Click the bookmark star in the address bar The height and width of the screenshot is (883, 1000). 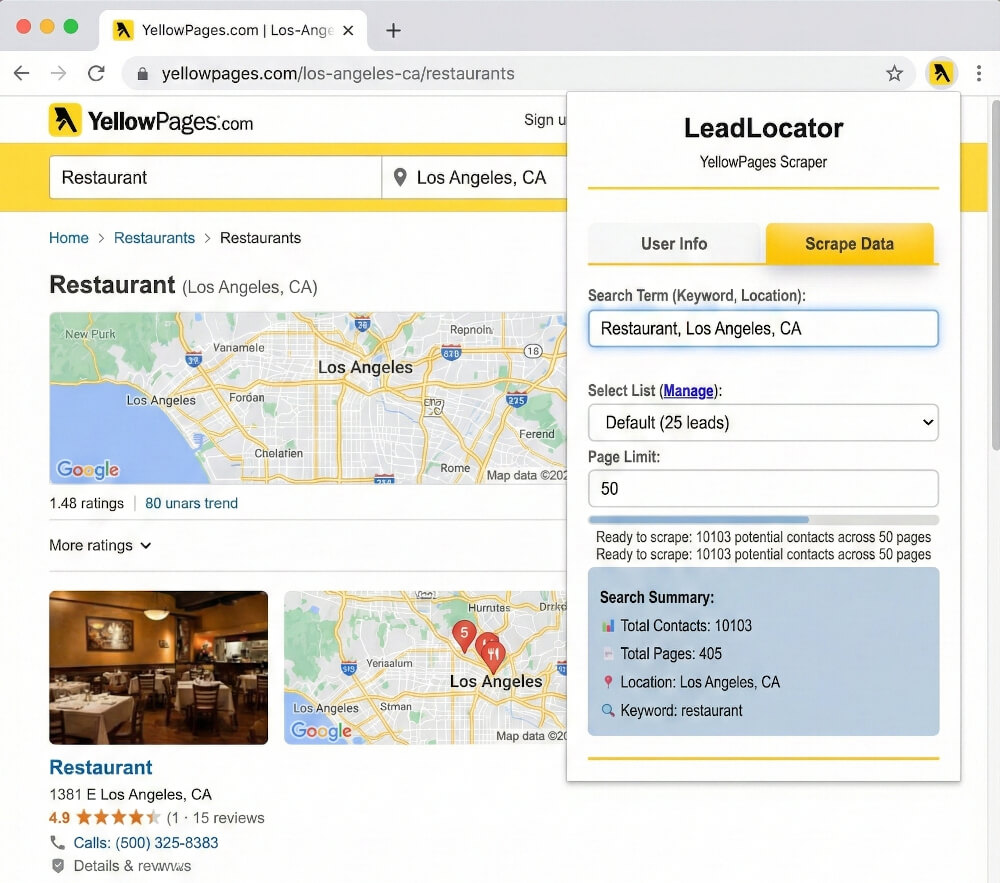(895, 72)
